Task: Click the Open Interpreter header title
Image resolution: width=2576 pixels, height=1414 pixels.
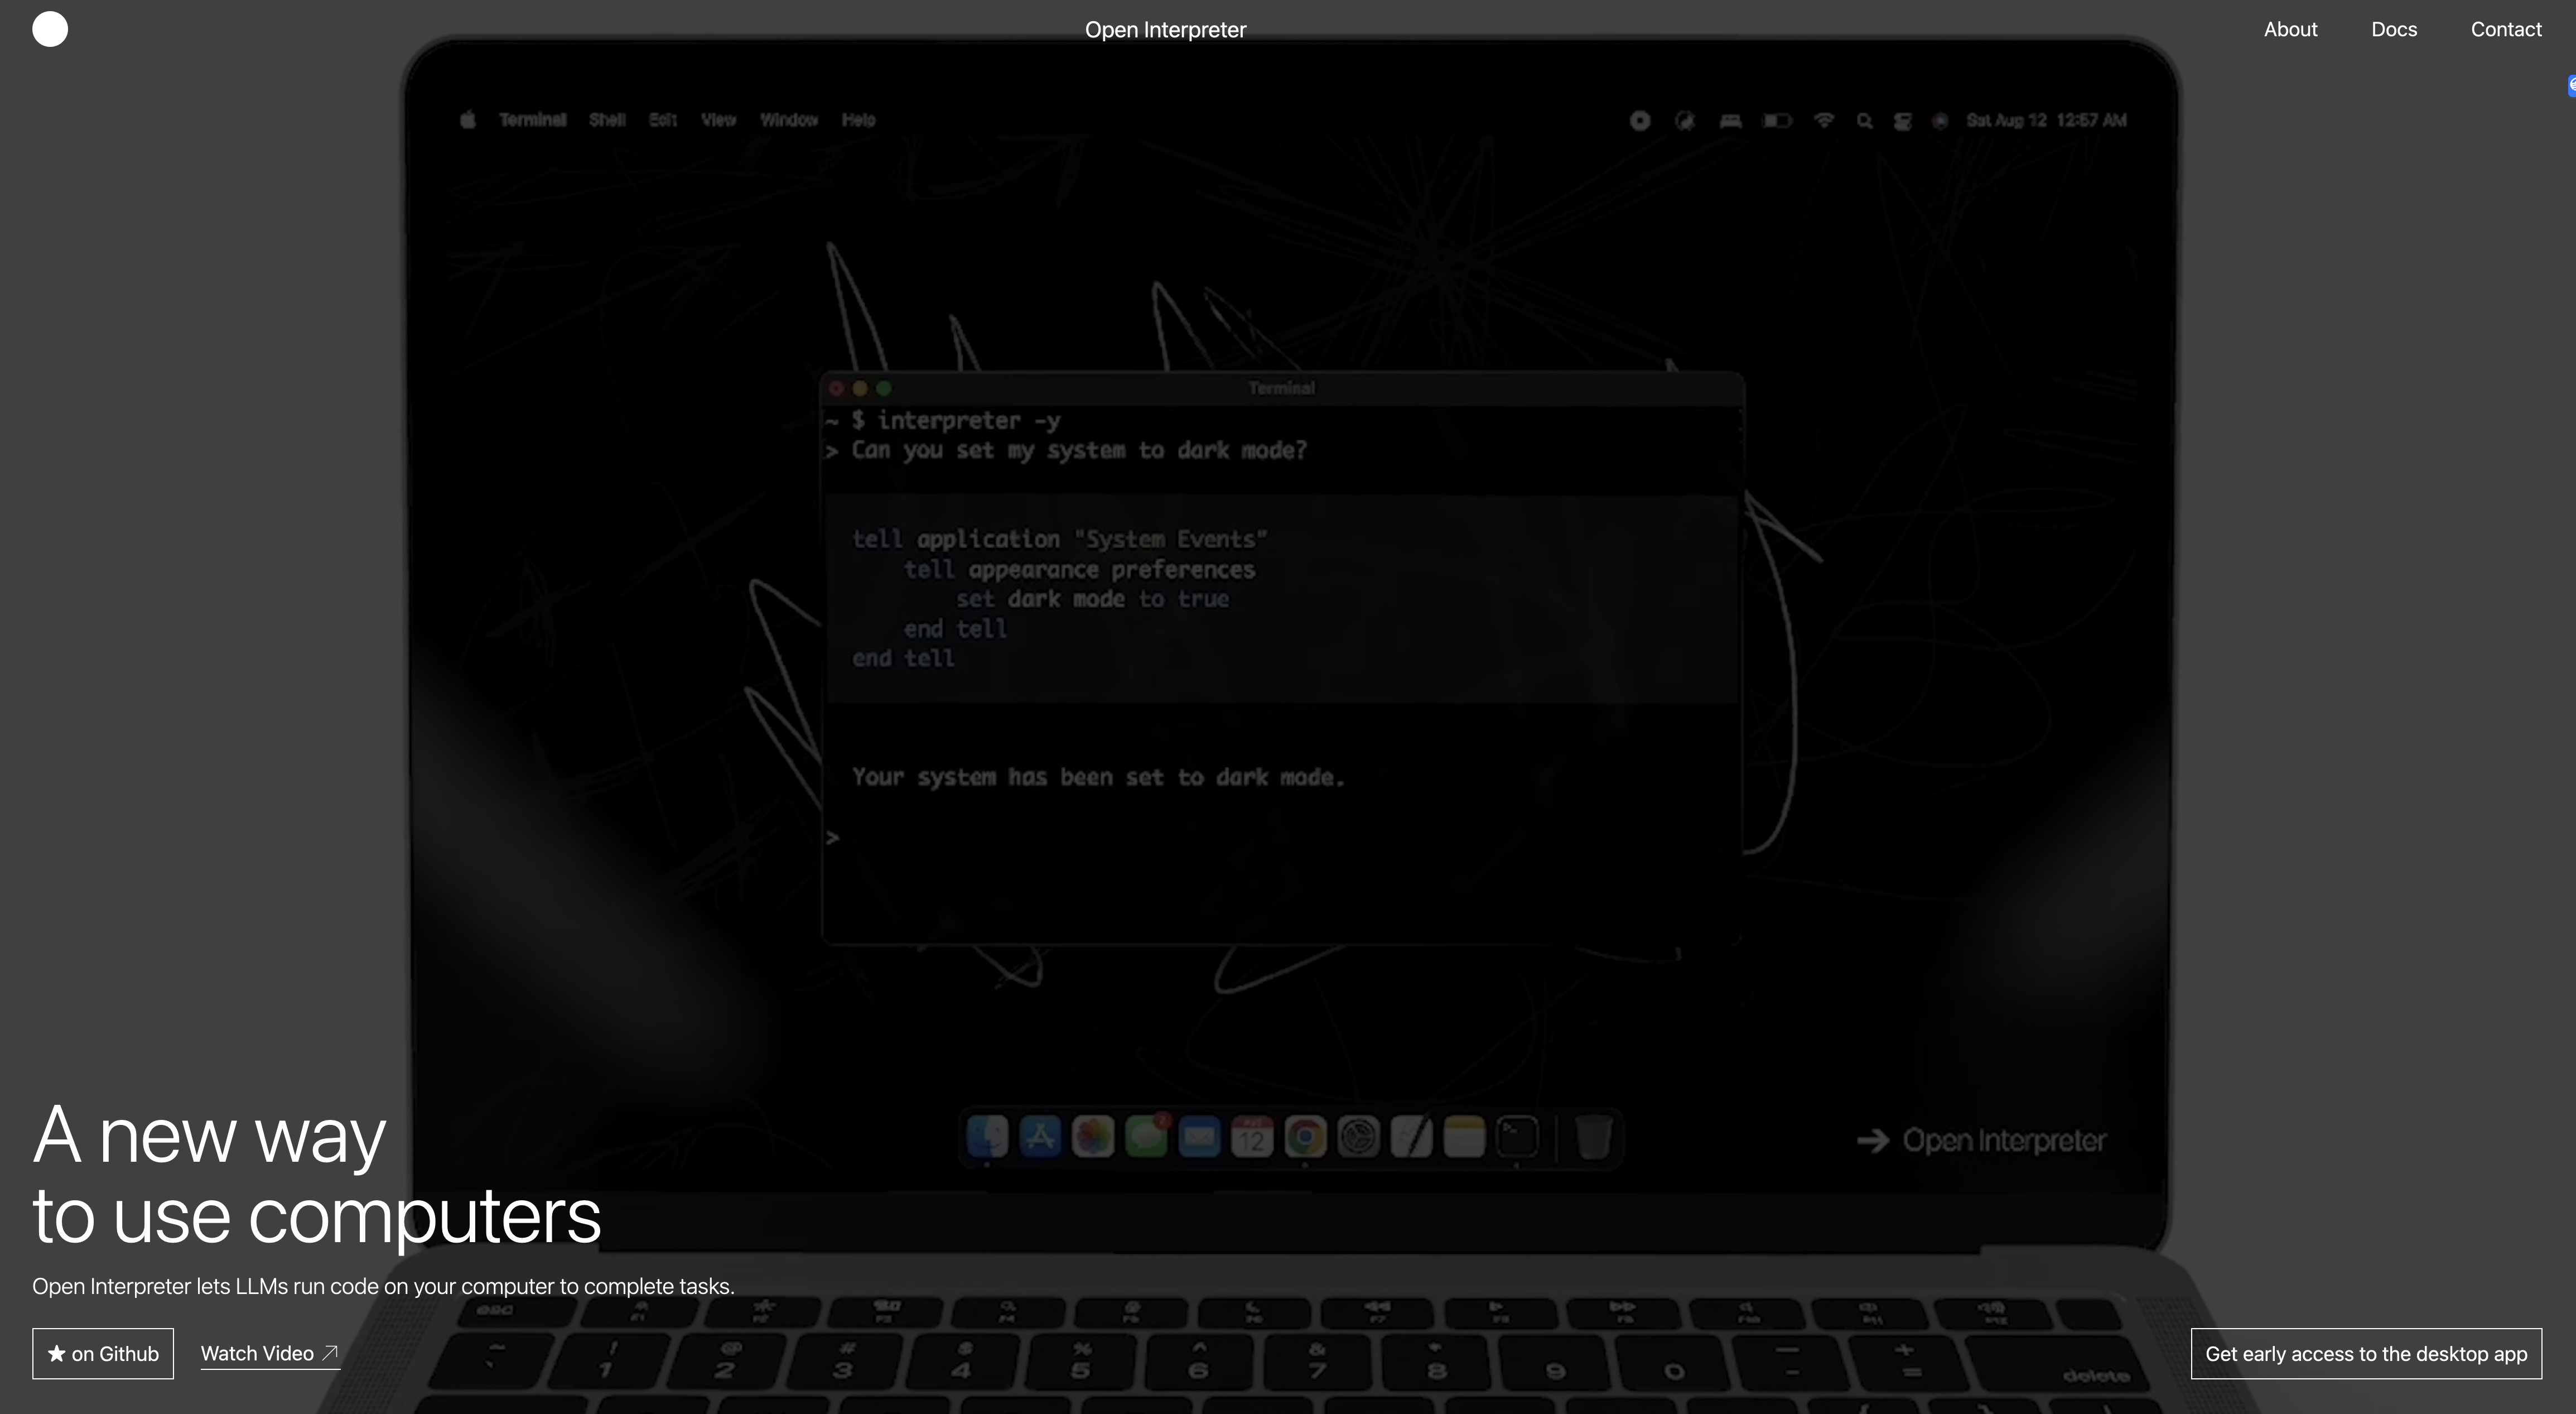Action: coord(1165,30)
